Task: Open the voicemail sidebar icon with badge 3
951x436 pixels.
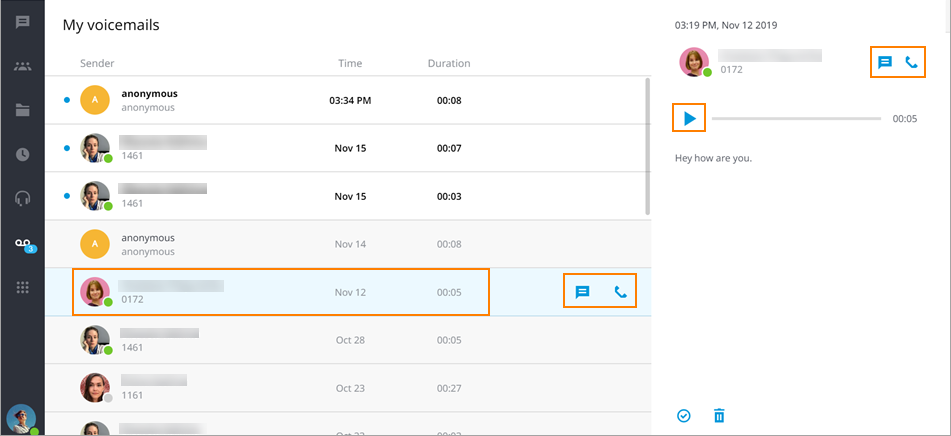Action: tap(24, 245)
